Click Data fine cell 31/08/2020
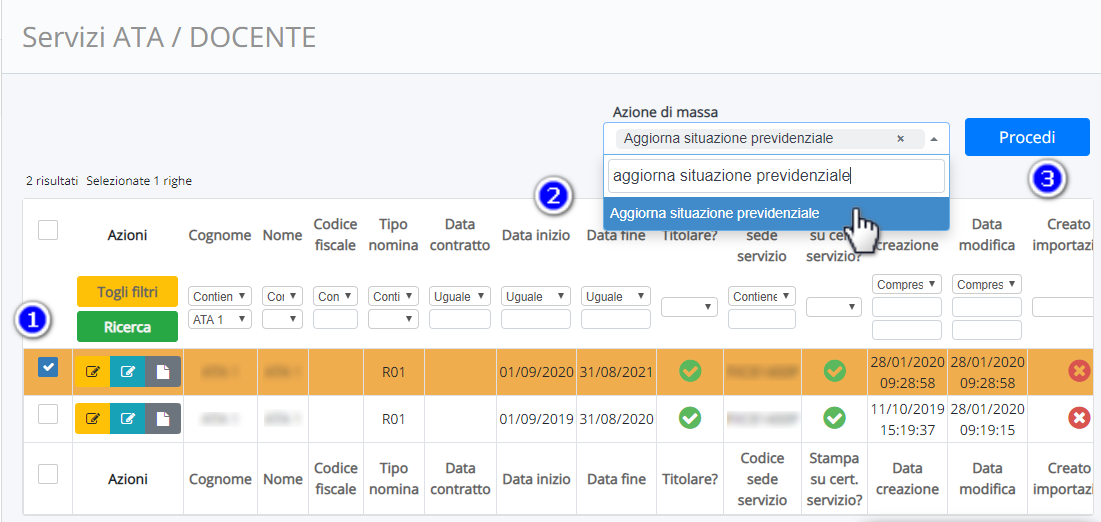The width and height of the screenshot is (1101, 522). (617, 419)
